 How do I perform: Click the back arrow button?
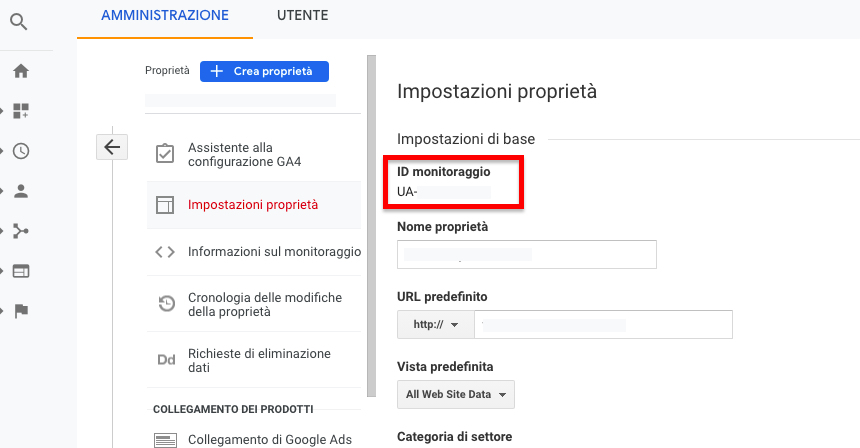(x=112, y=147)
